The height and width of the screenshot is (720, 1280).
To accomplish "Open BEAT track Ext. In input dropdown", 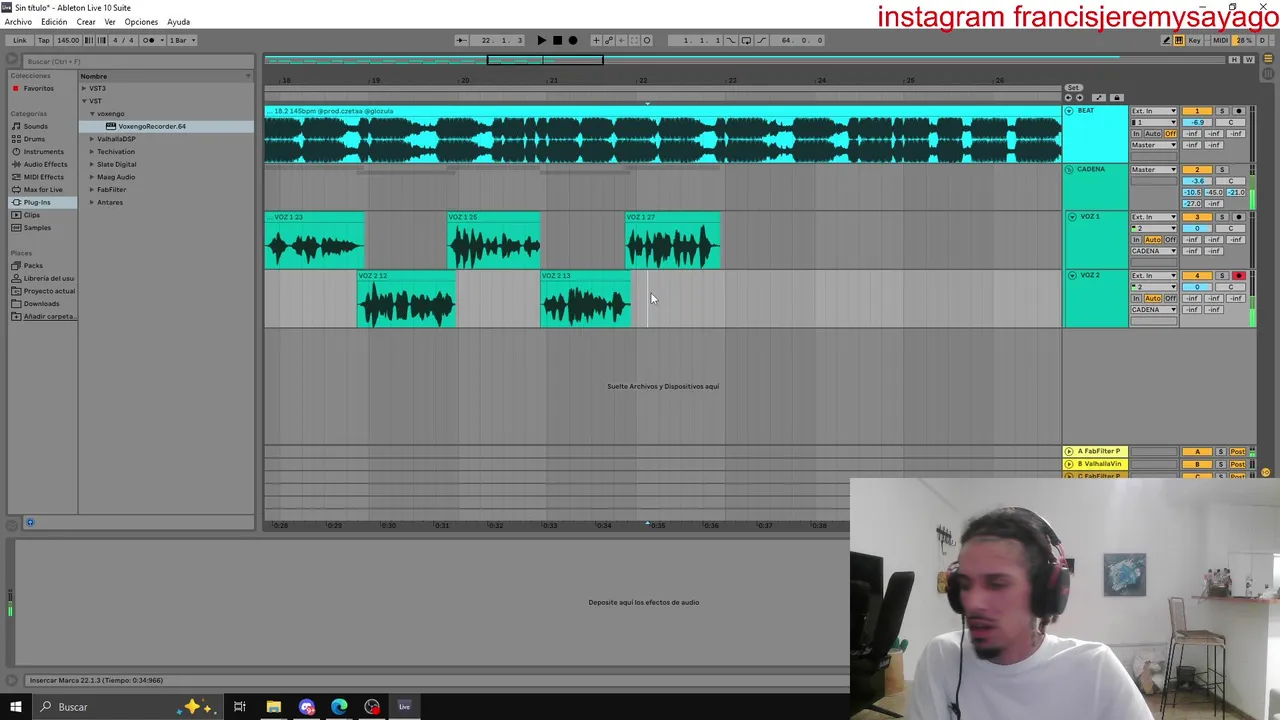I will click(1154, 111).
